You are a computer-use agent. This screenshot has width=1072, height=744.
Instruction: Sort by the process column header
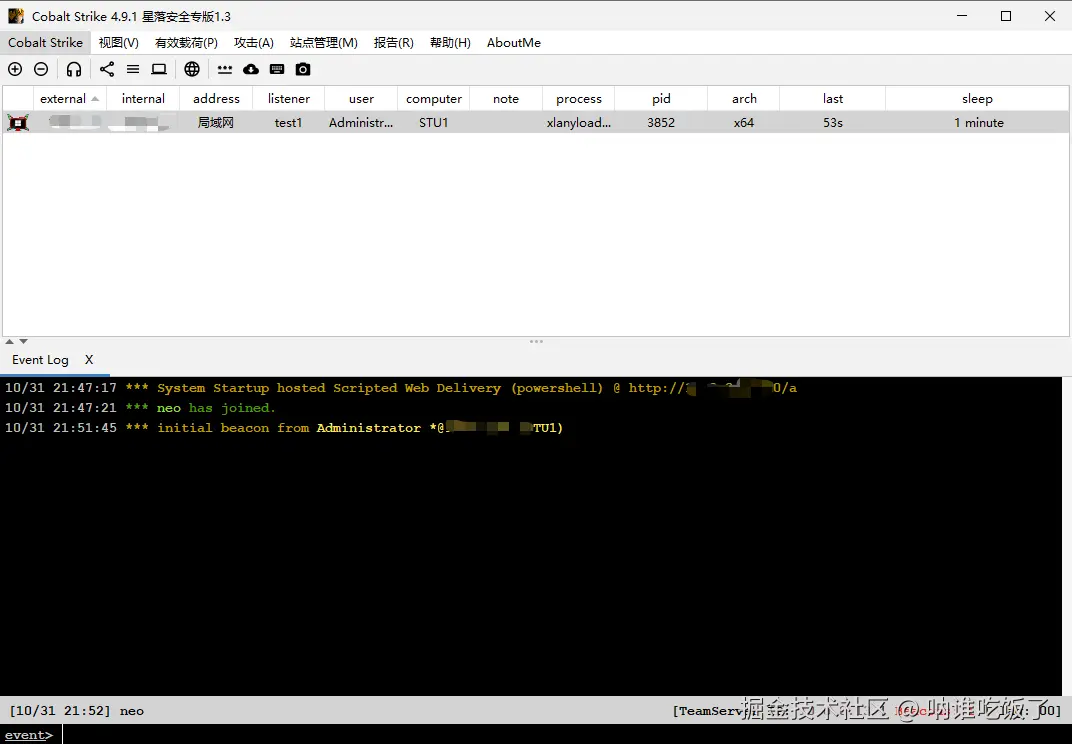pos(578,98)
